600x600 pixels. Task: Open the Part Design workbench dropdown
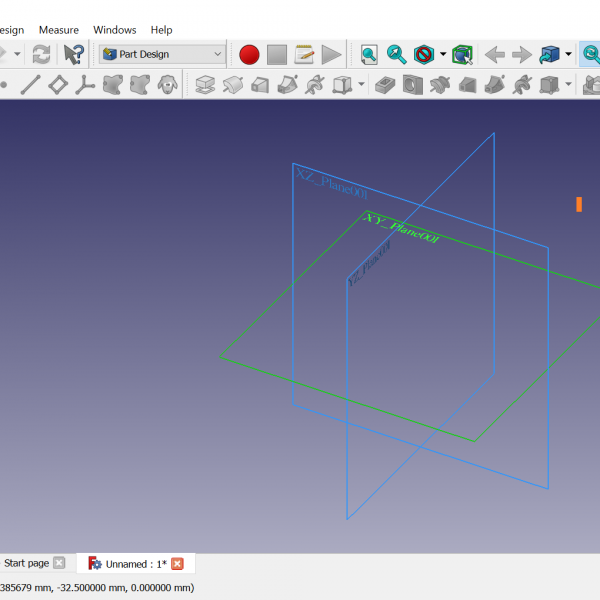pos(162,54)
